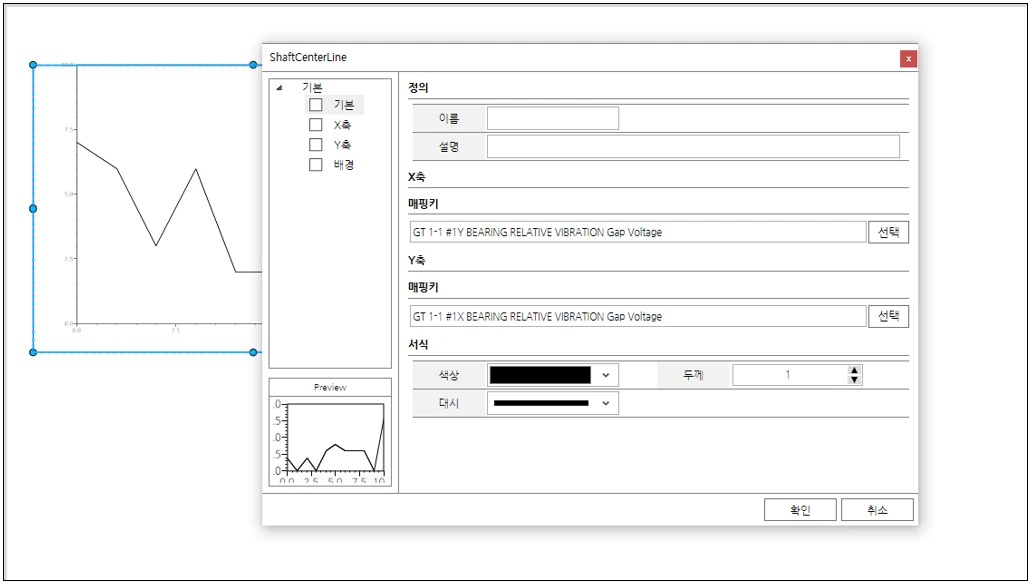
Task: Increase 두께 value with up arrow
Action: (x=854, y=370)
